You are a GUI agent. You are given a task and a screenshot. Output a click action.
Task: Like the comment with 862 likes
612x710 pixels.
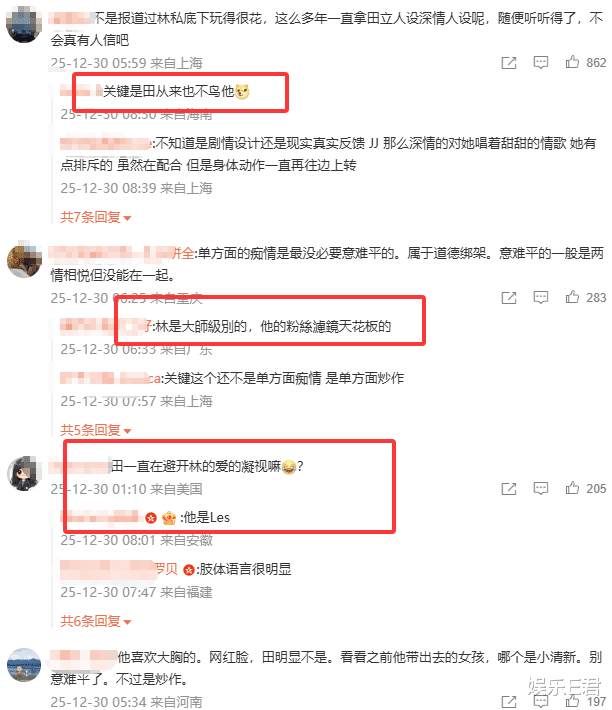pyautogui.click(x=572, y=62)
